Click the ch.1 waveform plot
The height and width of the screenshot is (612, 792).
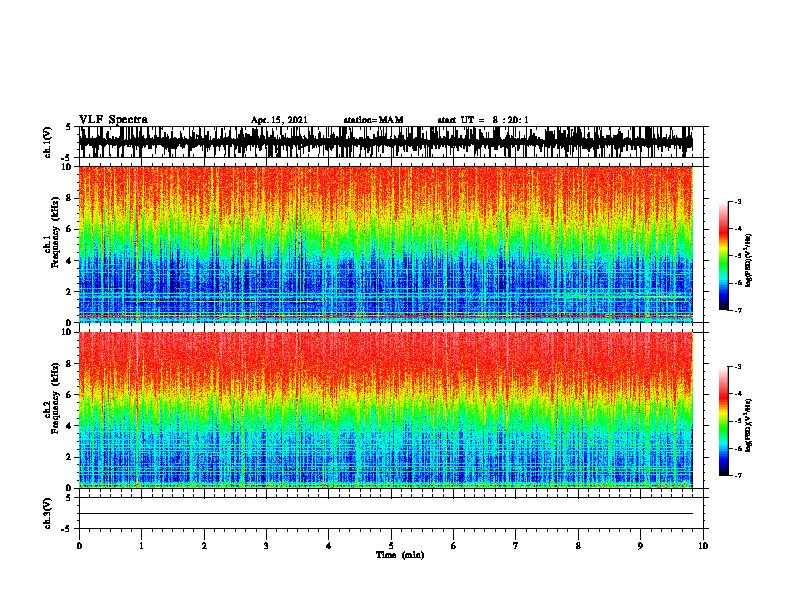386,142
